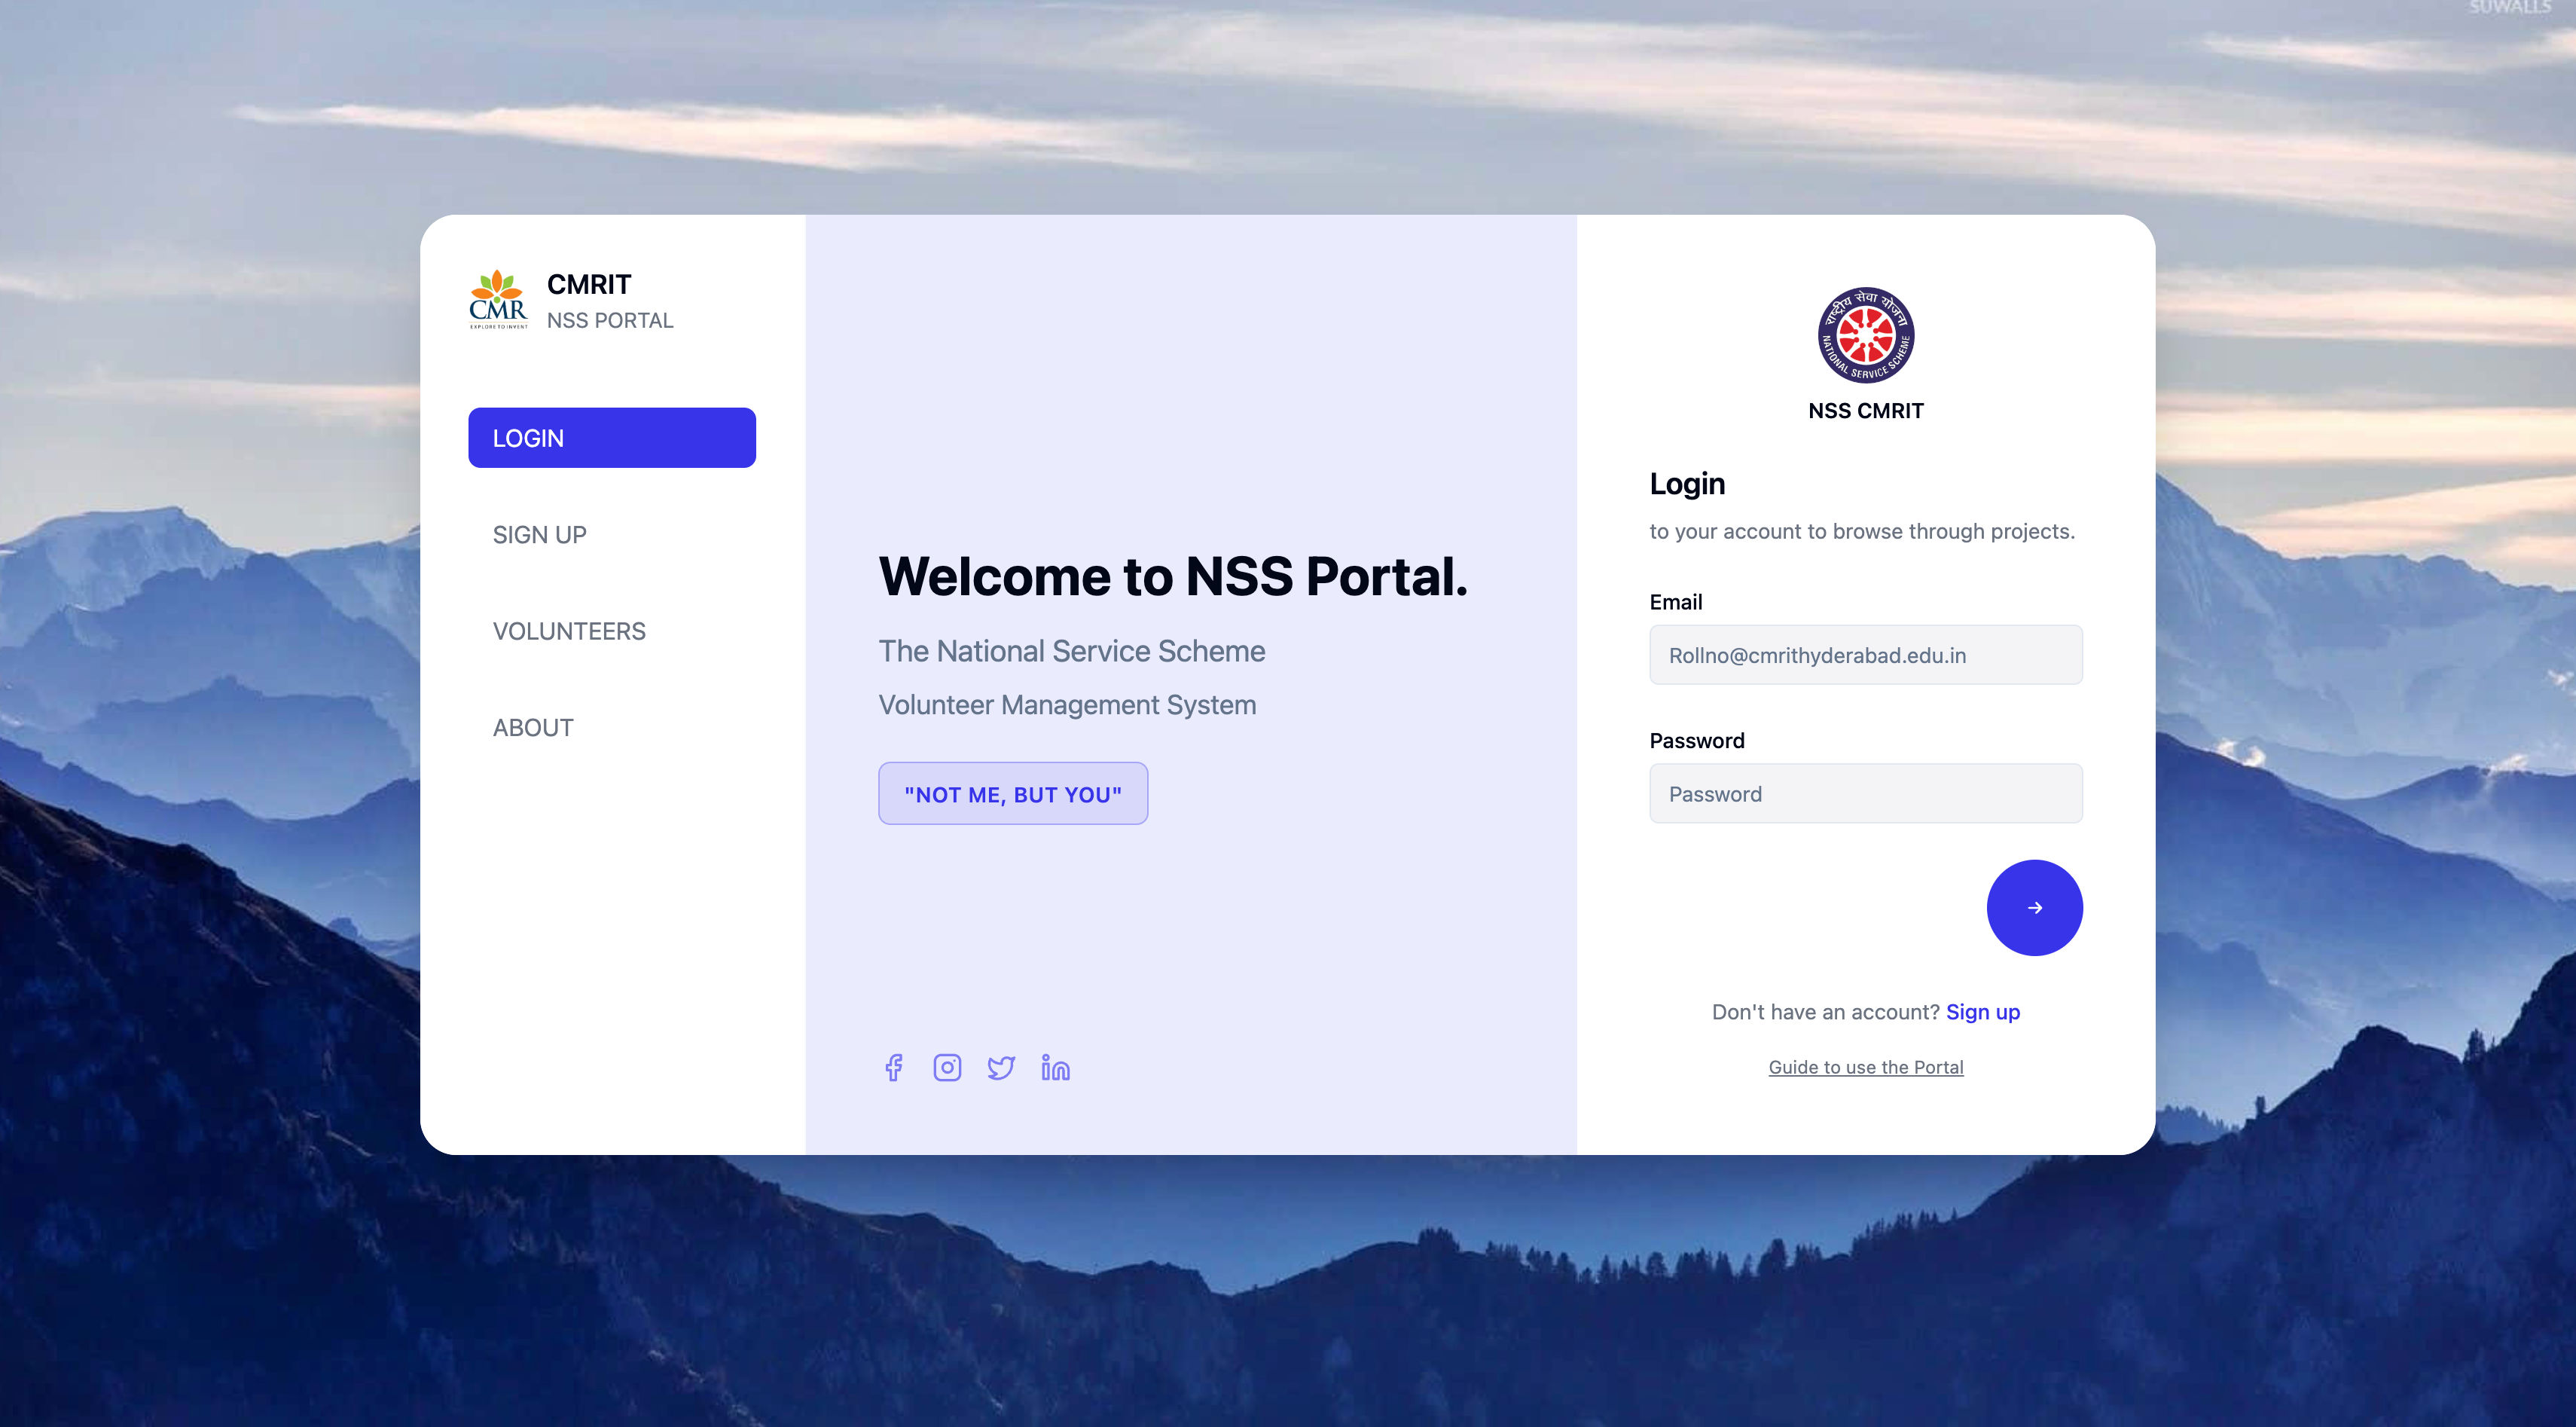This screenshot has height=1427, width=2576.
Task: Open the Instagram social link icon
Action: tap(947, 1067)
